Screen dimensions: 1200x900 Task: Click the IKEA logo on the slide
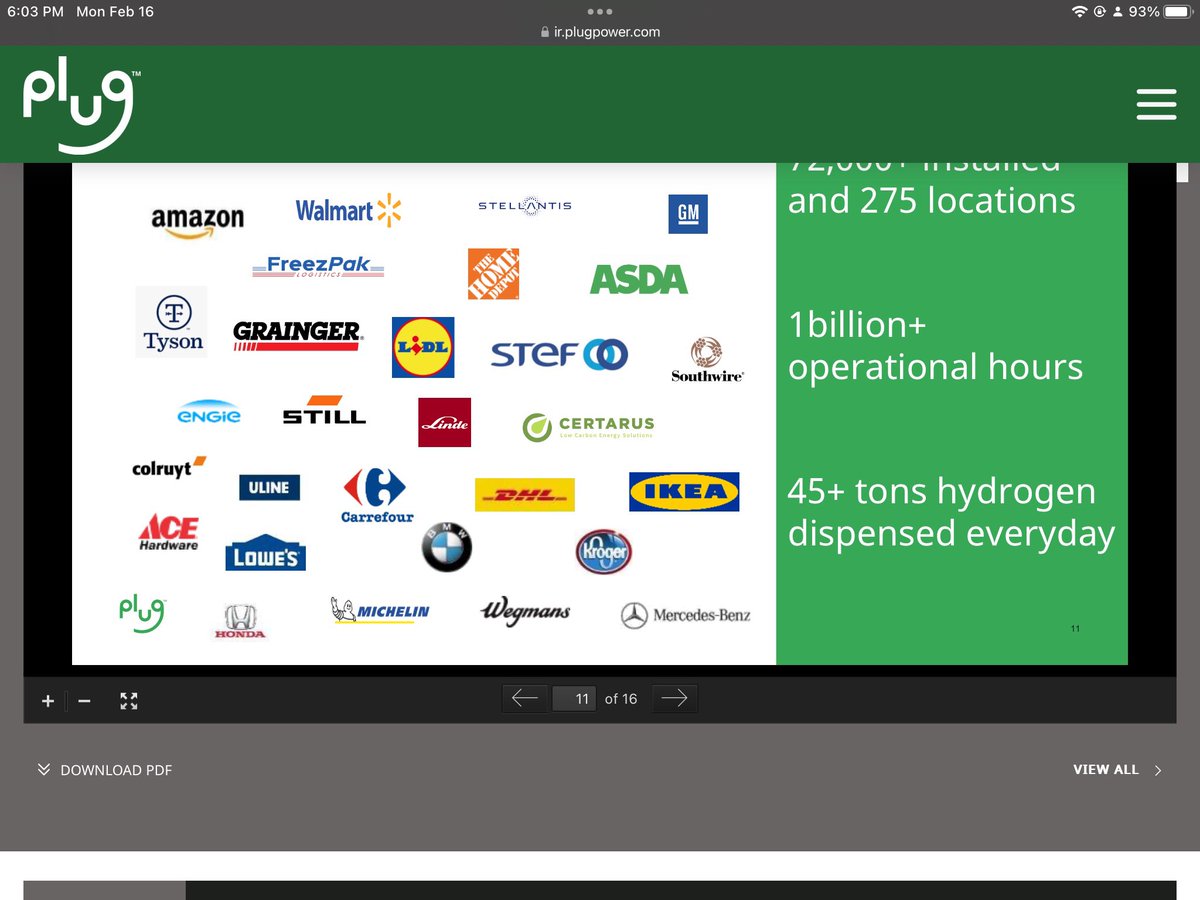(x=684, y=491)
